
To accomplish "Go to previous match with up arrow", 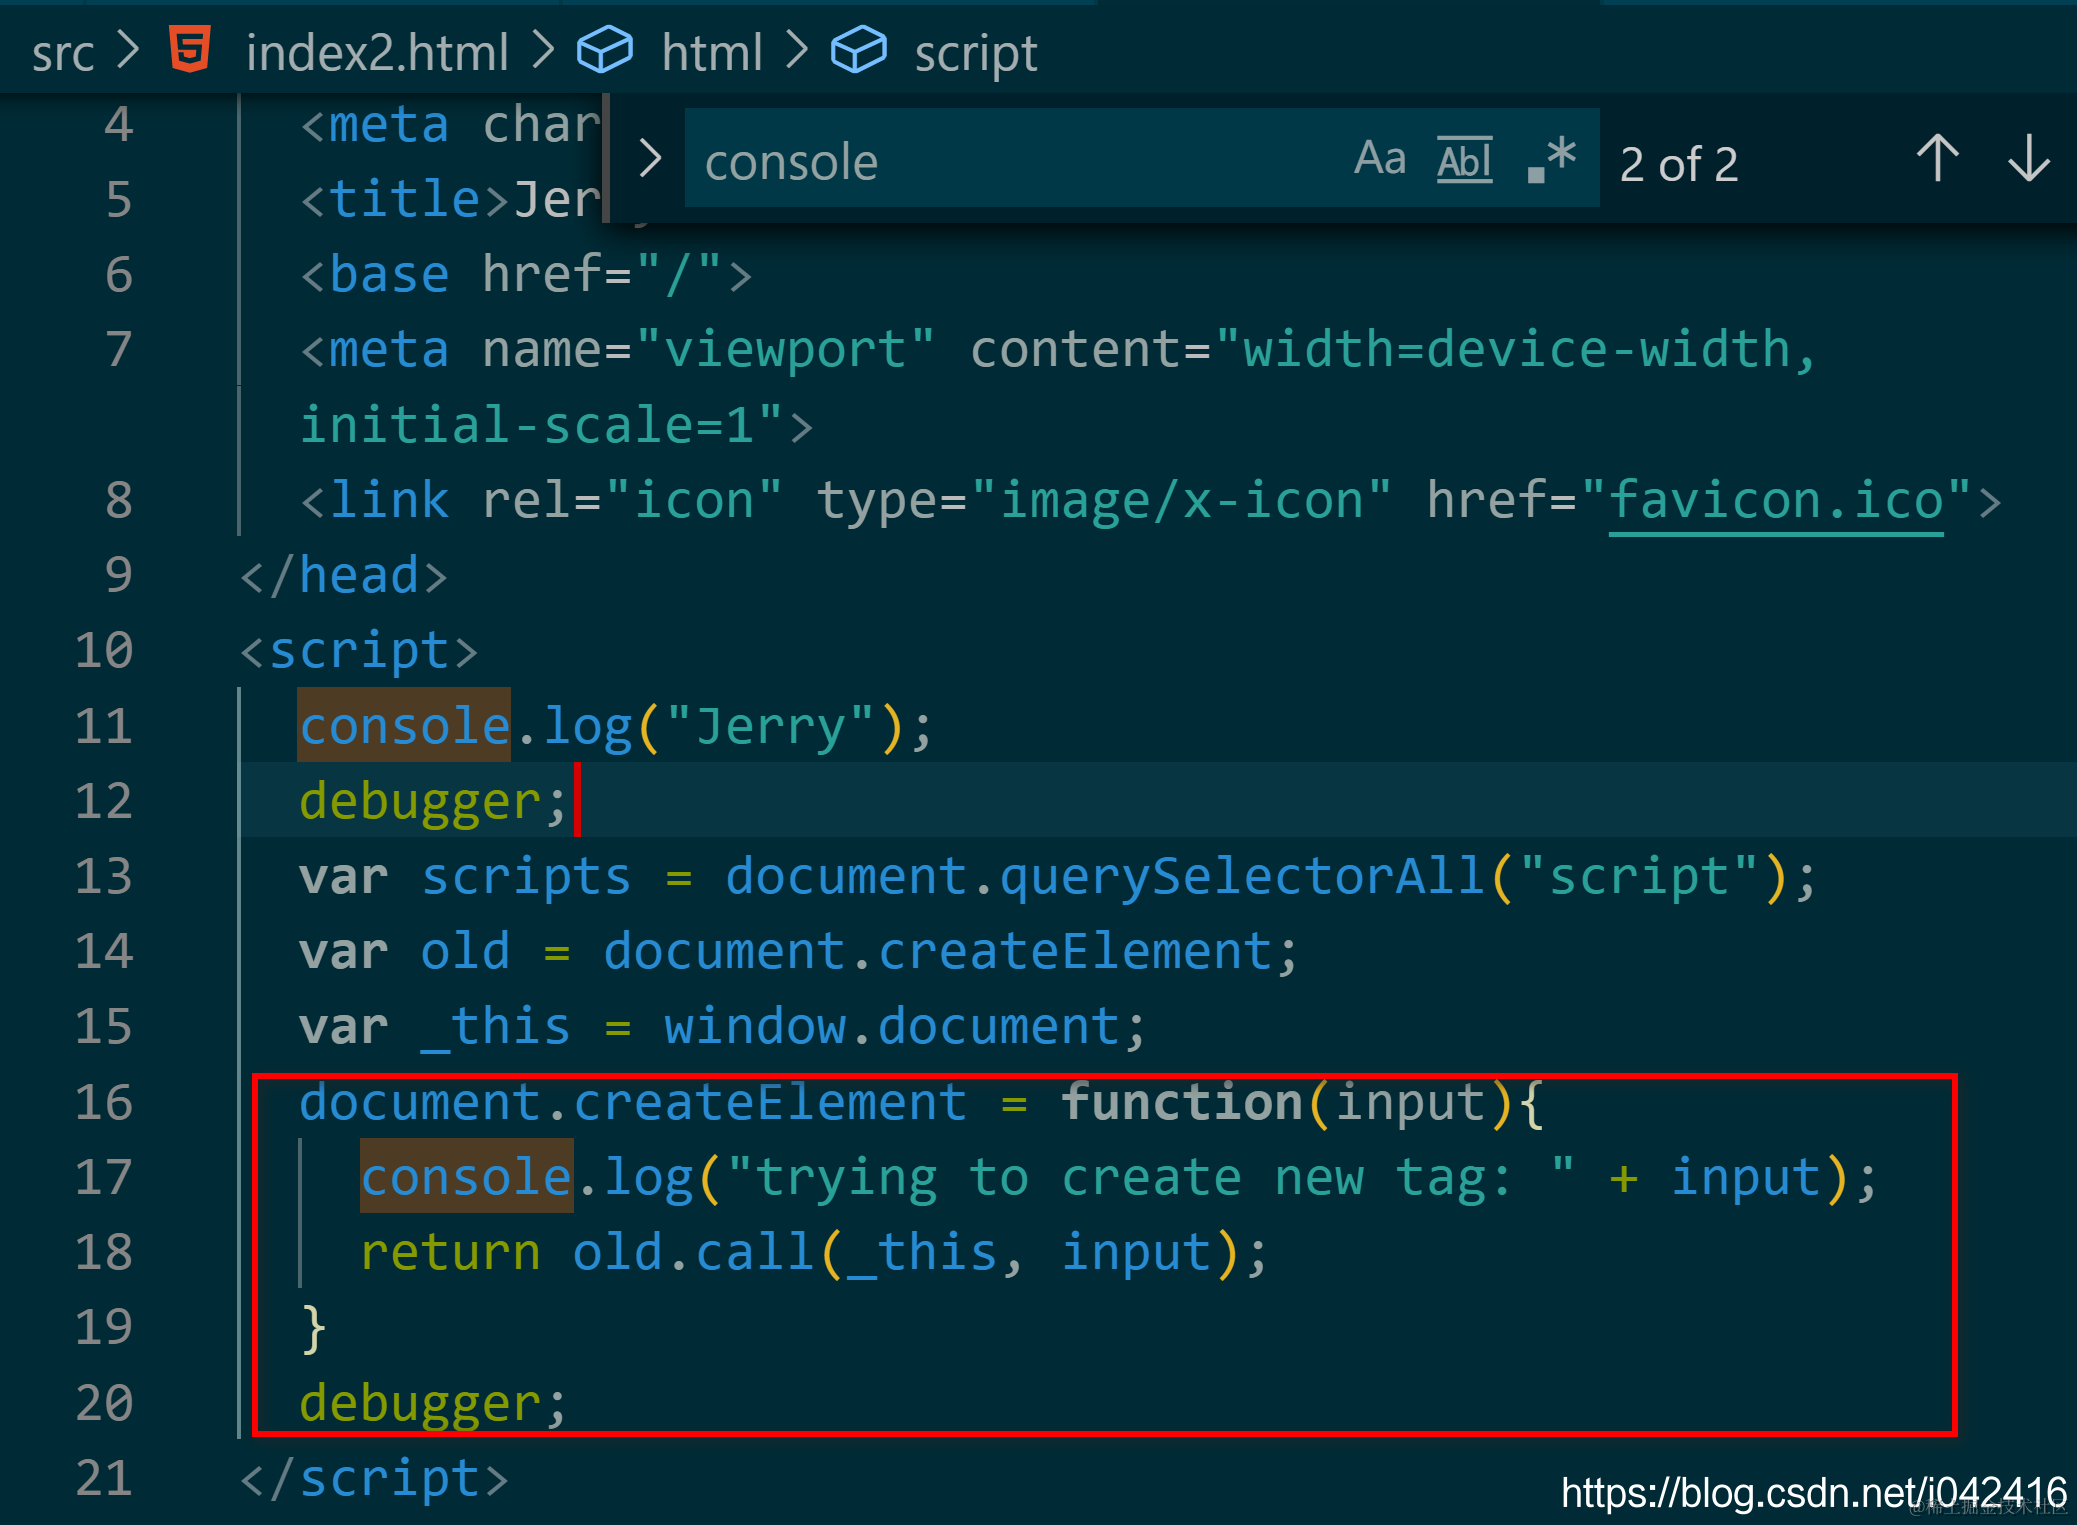I will tap(1937, 159).
